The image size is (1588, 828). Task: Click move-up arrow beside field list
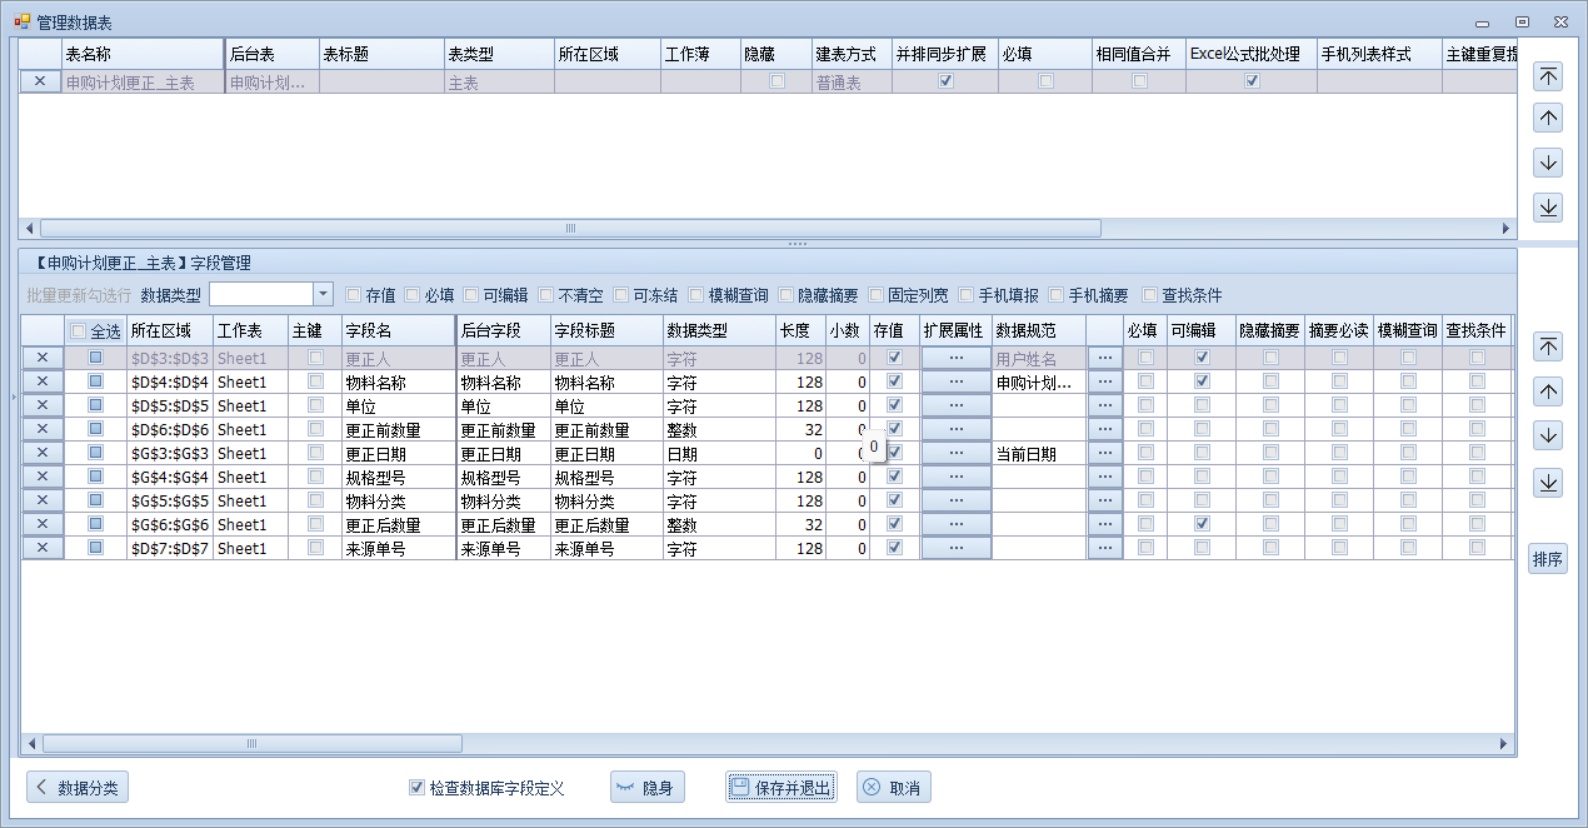click(x=1548, y=391)
